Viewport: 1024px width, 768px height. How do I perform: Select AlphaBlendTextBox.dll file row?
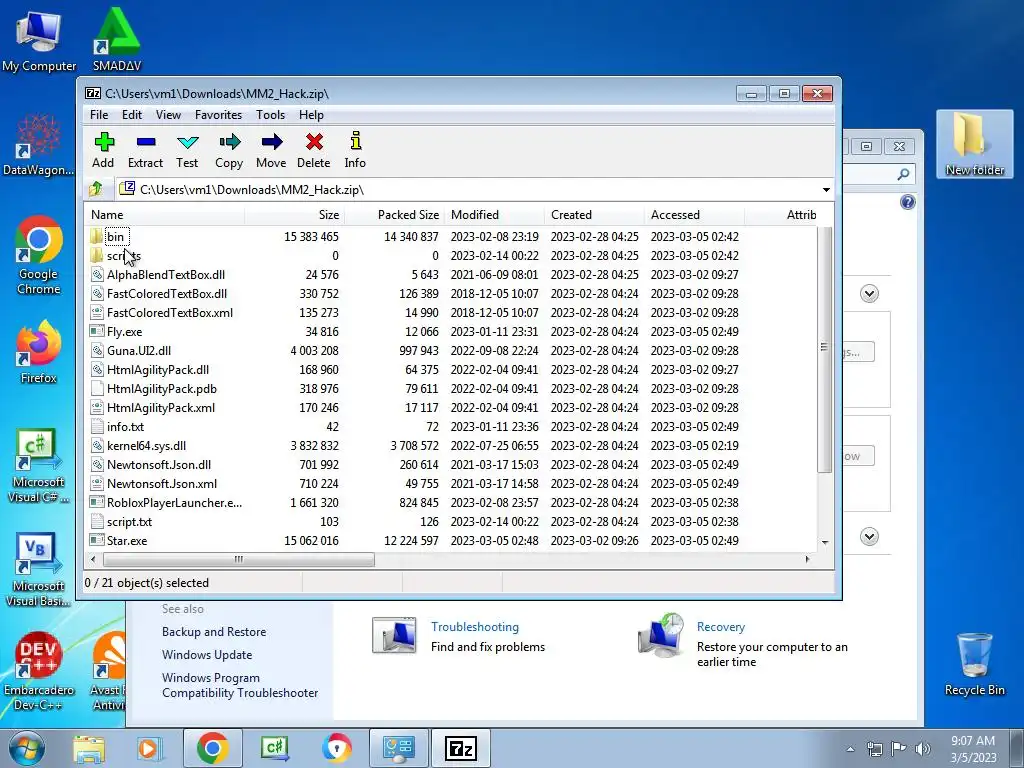(x=451, y=275)
